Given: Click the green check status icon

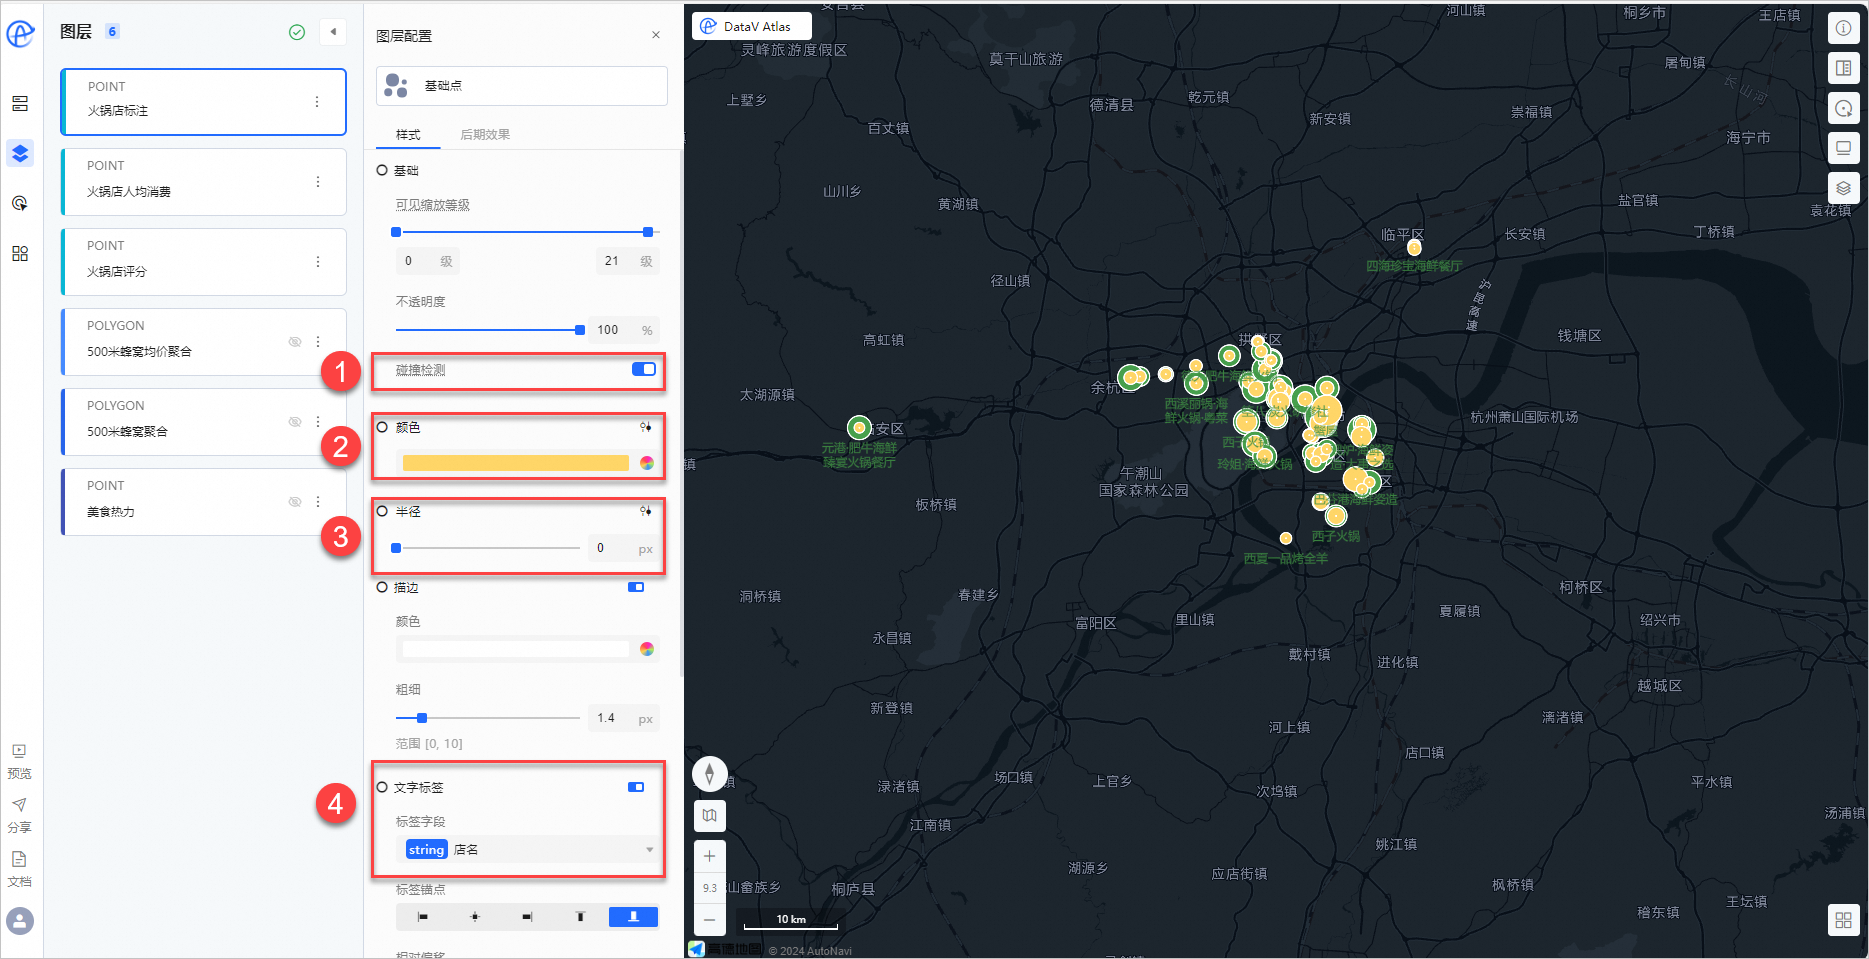Looking at the screenshot, I should coord(297,32).
